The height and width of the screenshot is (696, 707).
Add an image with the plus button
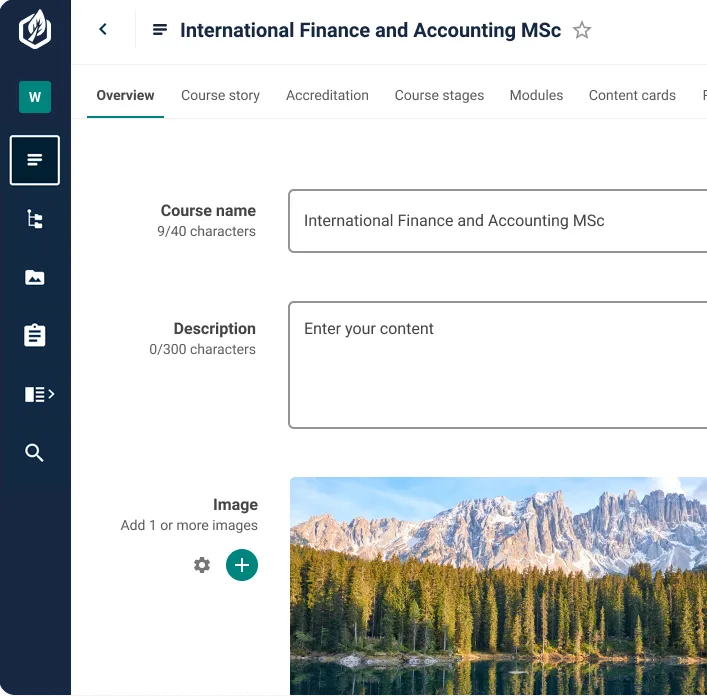[x=242, y=565]
